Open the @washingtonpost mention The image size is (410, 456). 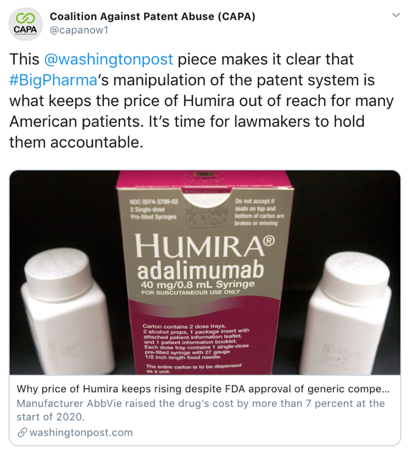coord(109,59)
